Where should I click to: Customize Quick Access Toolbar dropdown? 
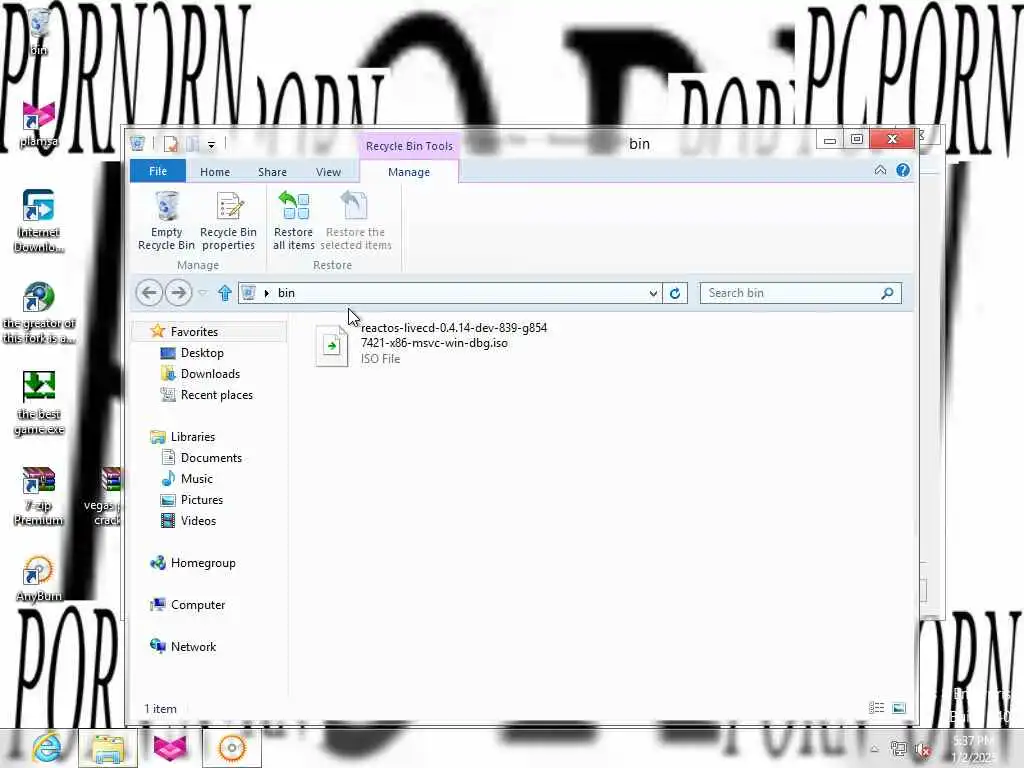pos(212,144)
